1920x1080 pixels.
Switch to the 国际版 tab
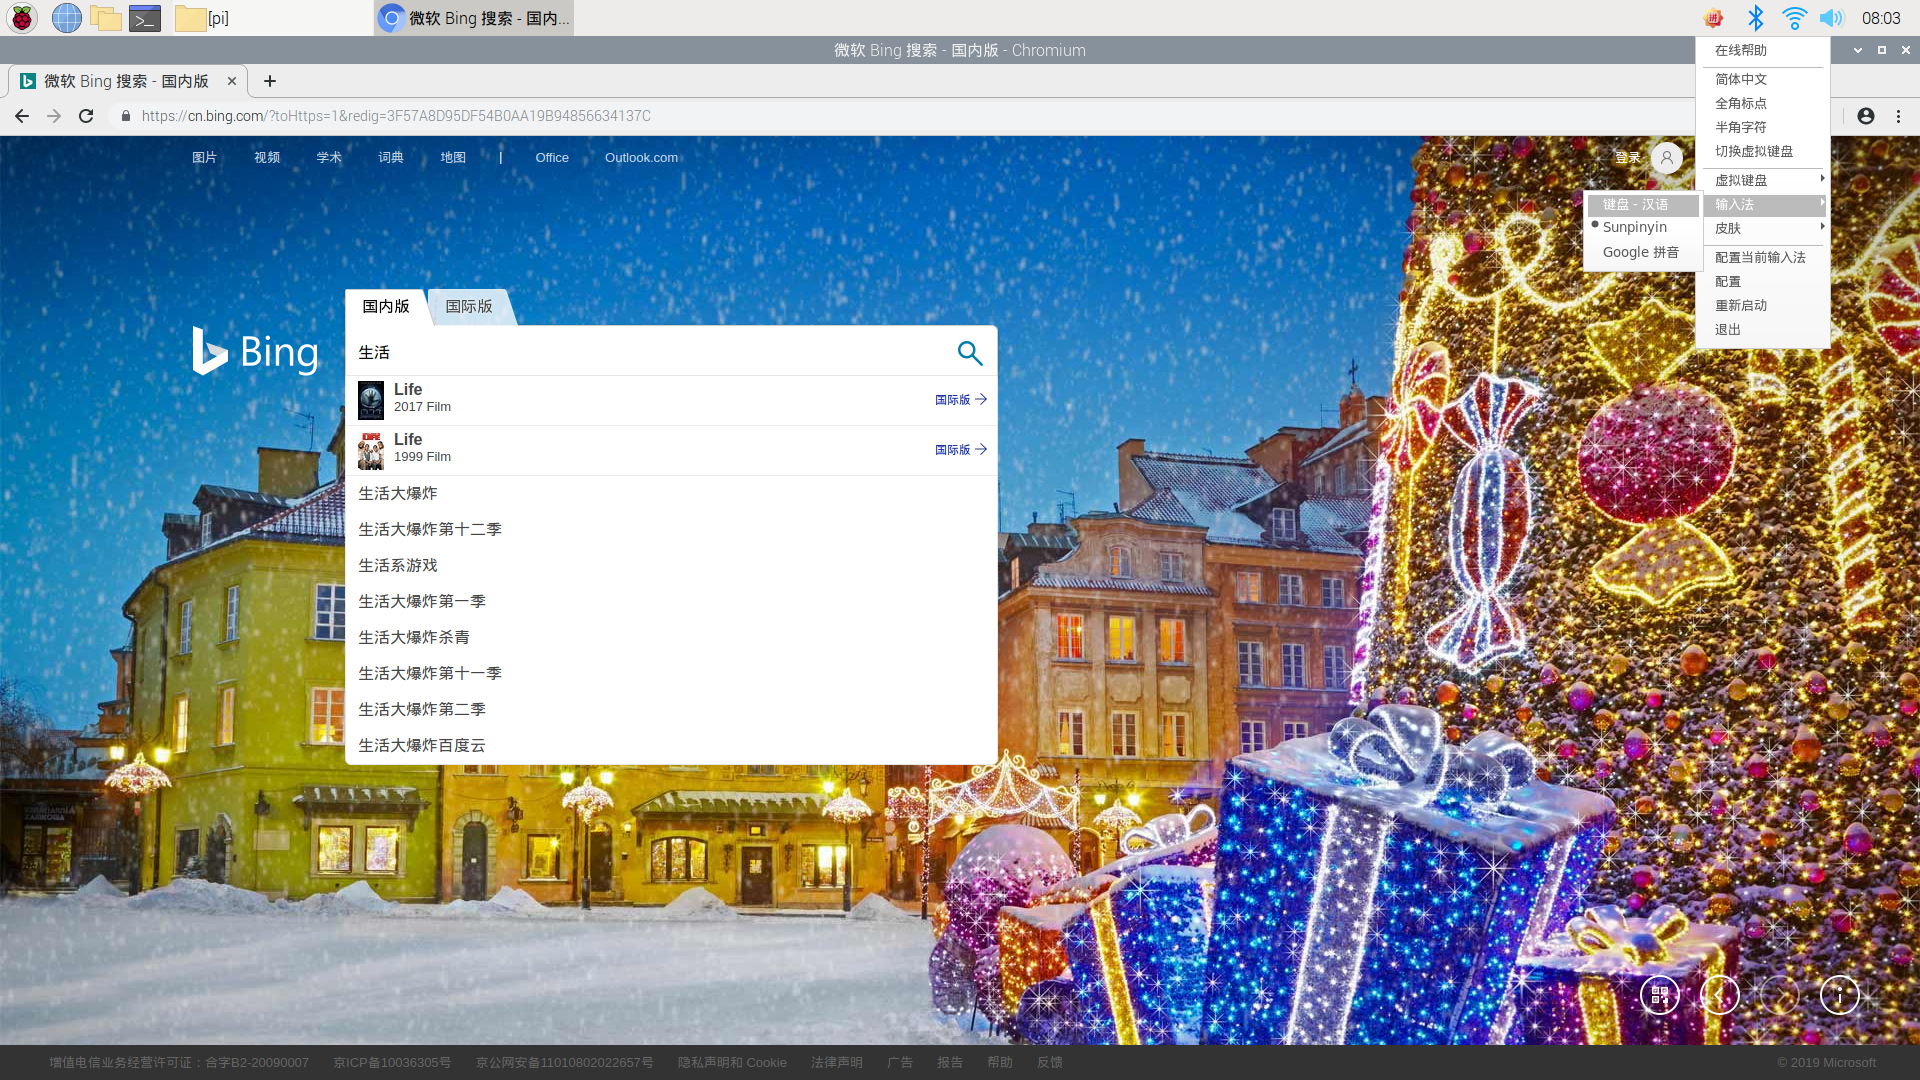click(469, 306)
